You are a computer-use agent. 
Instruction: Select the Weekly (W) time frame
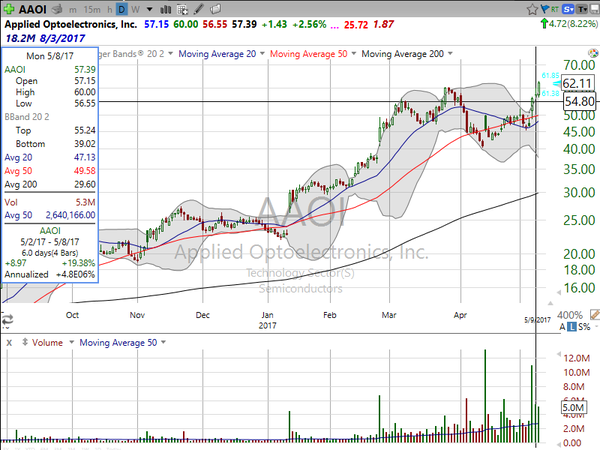[135, 9]
